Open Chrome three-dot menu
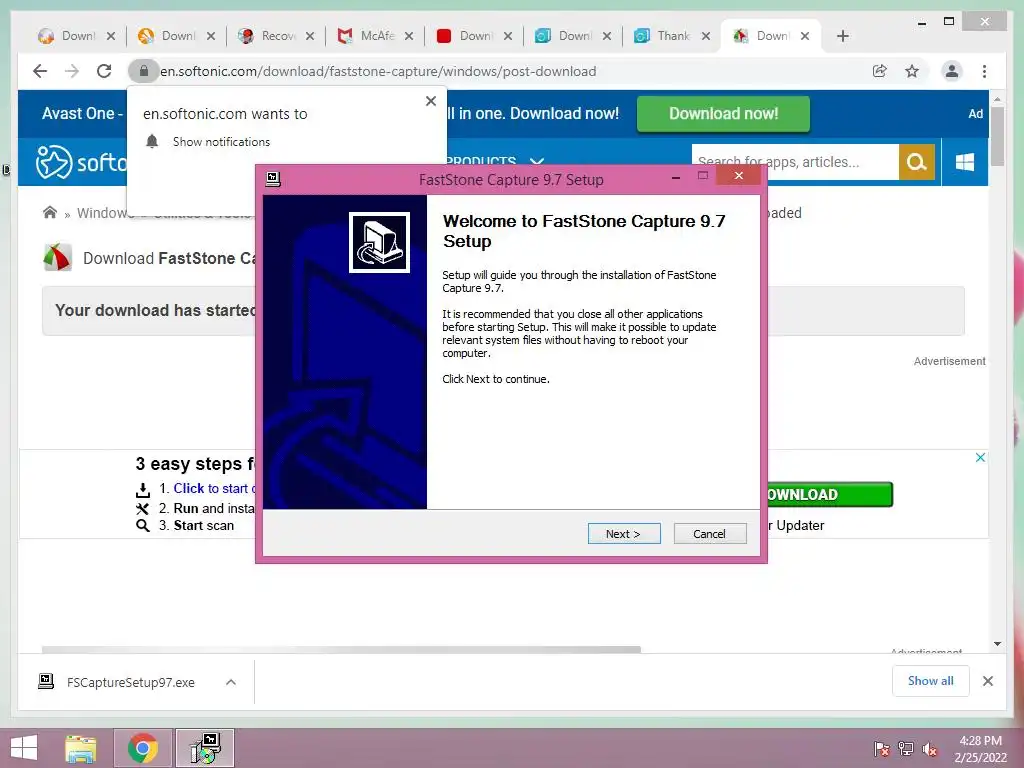Screen dimensions: 1024x768 (x=984, y=71)
